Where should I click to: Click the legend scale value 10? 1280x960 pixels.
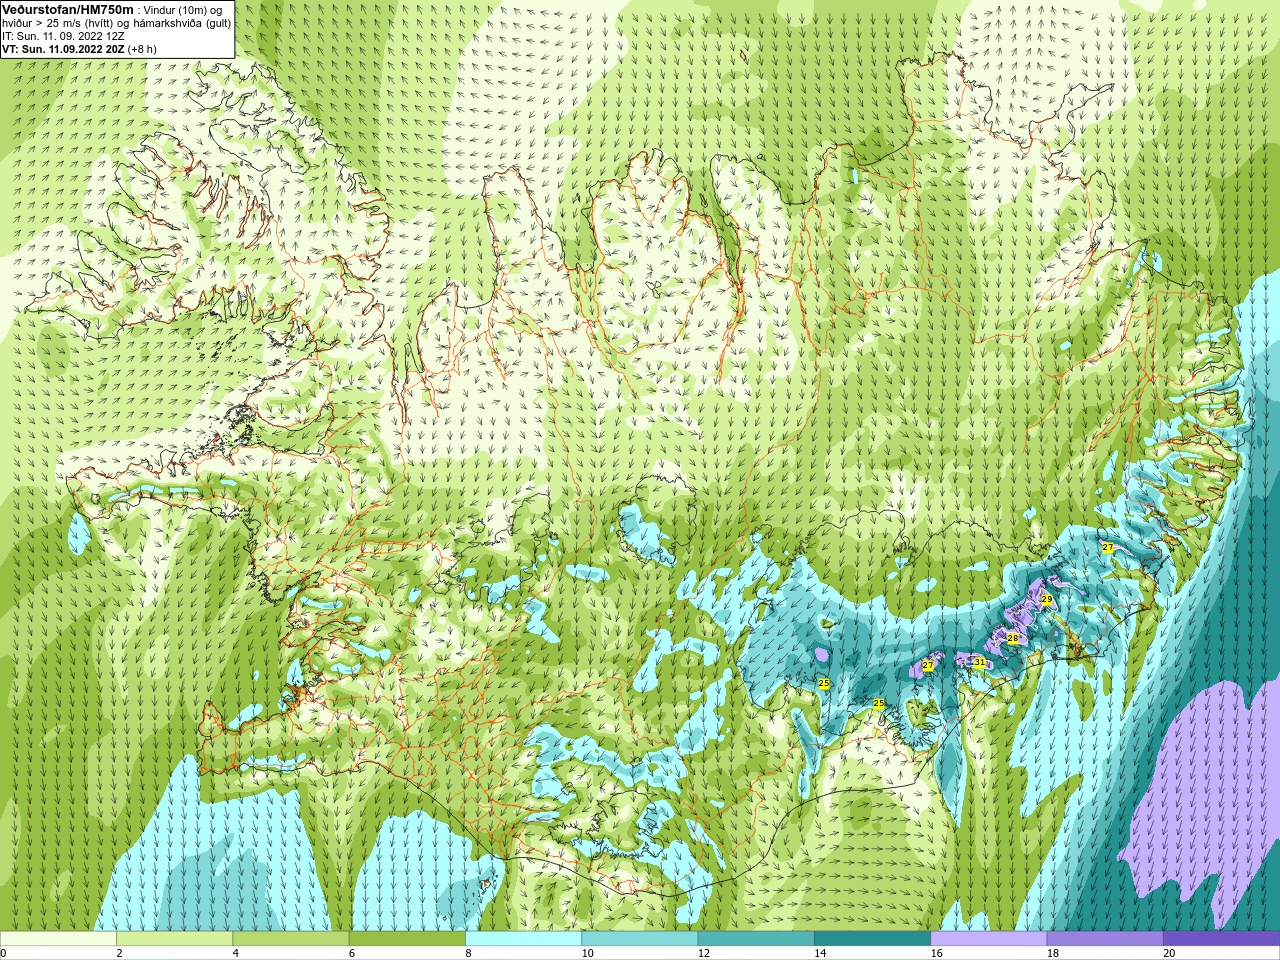point(587,953)
